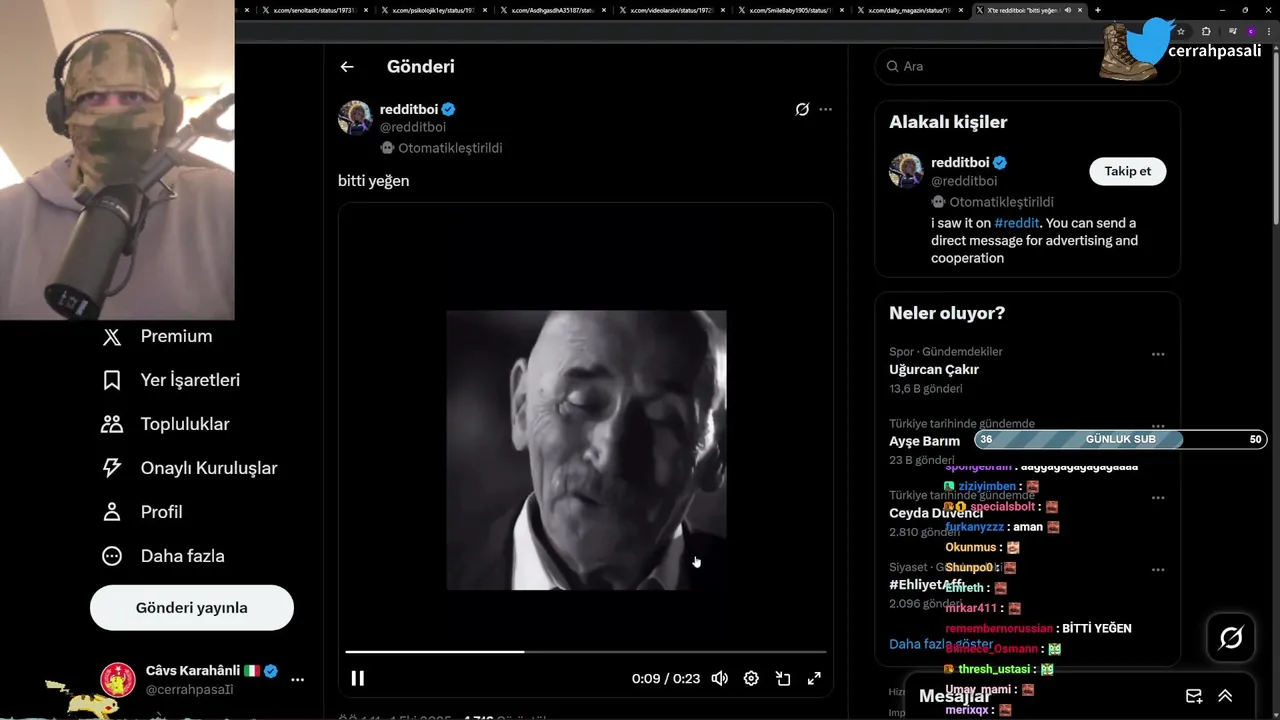Go back with the arrow beside Gönderi
The height and width of the screenshot is (720, 1280).
coord(347,67)
